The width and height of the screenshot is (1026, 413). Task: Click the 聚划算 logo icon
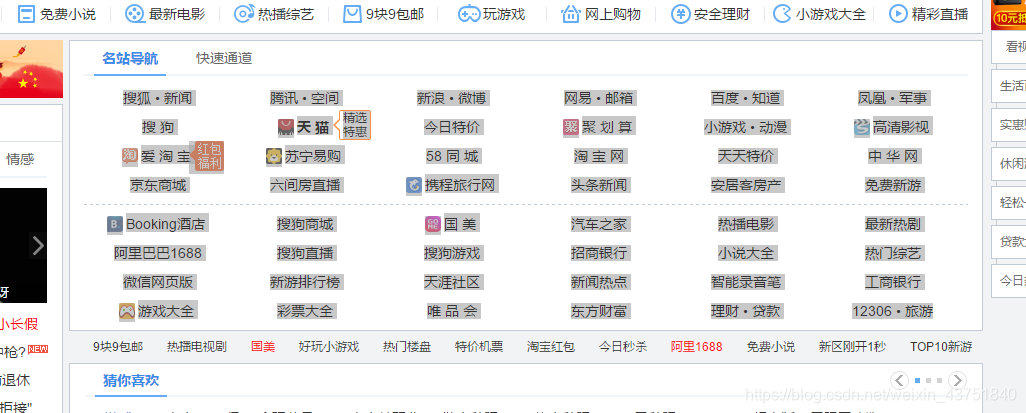point(571,127)
